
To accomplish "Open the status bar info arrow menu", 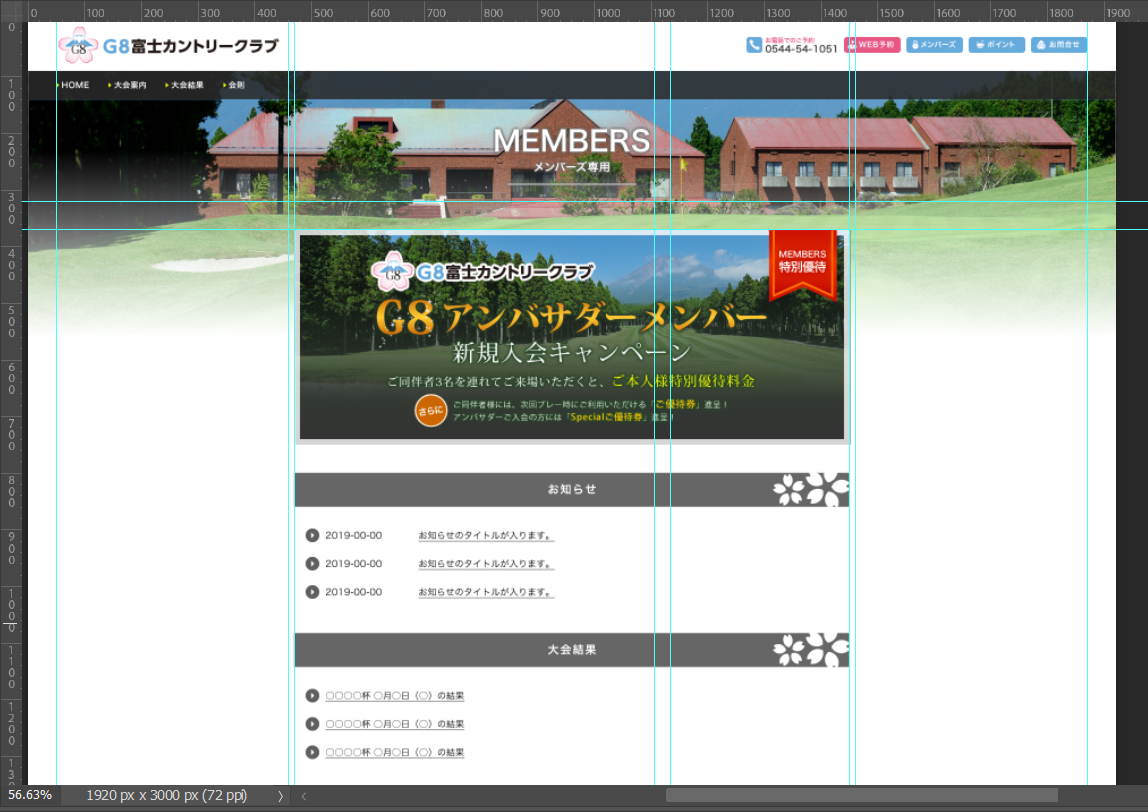I will point(280,796).
